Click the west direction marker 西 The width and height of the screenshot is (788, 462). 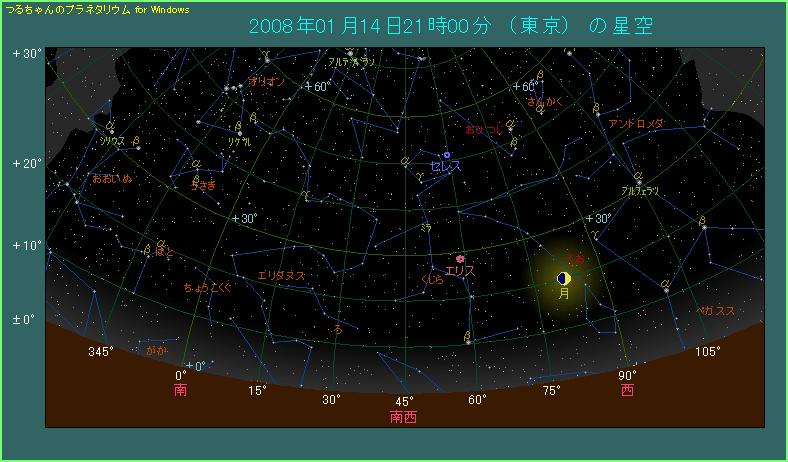(x=627, y=391)
